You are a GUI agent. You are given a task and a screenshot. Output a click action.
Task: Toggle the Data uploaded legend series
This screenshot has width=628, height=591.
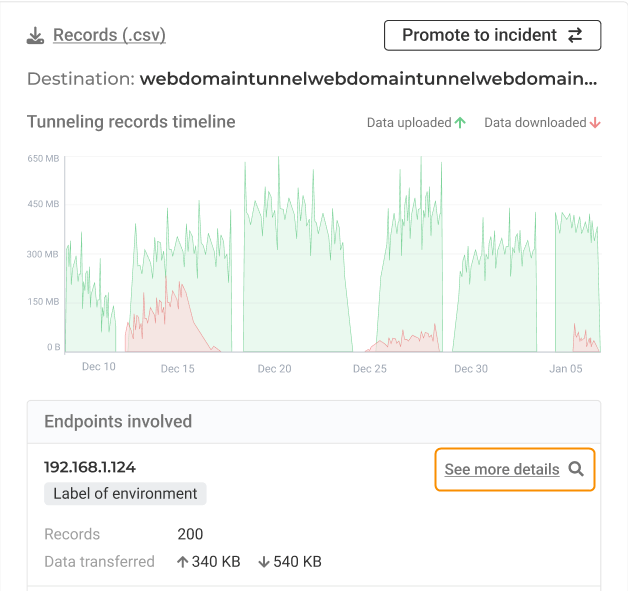point(416,123)
